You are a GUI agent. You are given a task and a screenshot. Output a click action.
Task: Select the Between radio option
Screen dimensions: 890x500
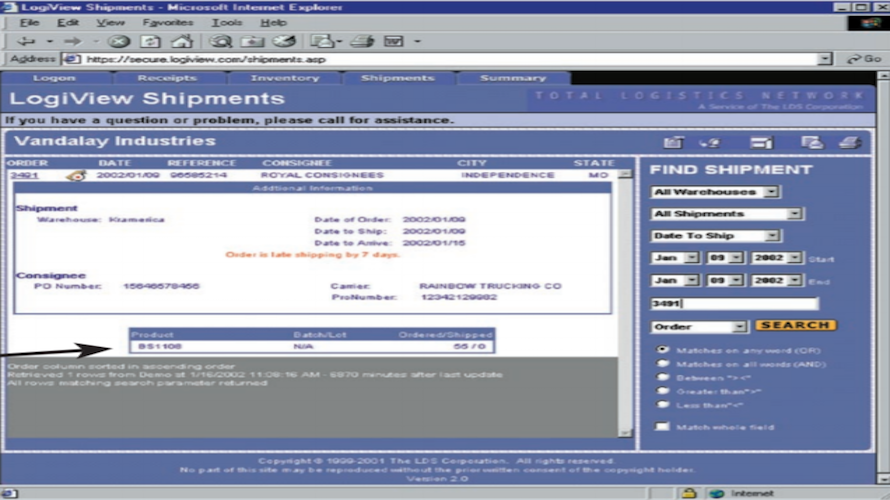coord(662,377)
